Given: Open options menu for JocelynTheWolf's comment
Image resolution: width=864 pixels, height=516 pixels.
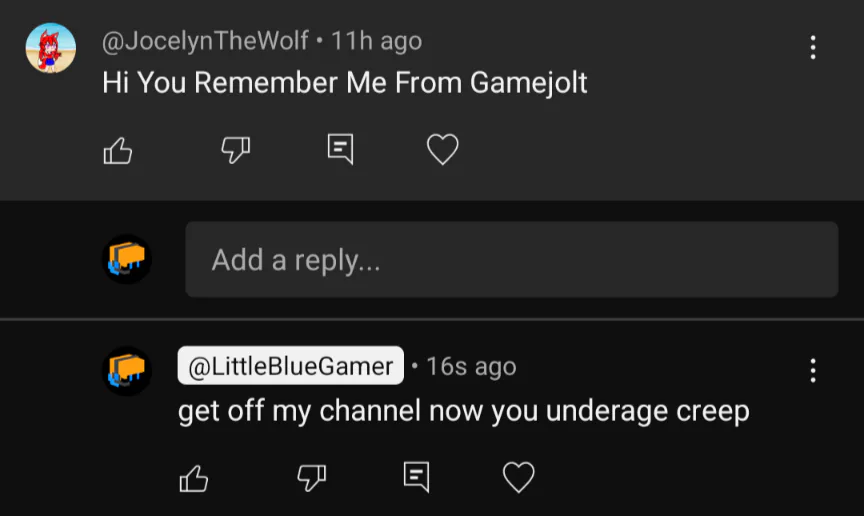Looking at the screenshot, I should click(813, 47).
